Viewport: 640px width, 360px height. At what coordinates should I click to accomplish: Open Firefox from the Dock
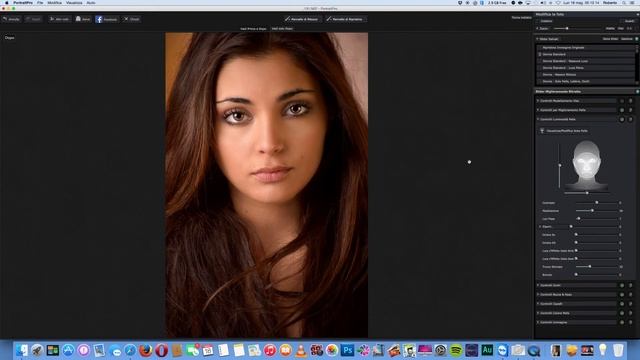point(145,350)
